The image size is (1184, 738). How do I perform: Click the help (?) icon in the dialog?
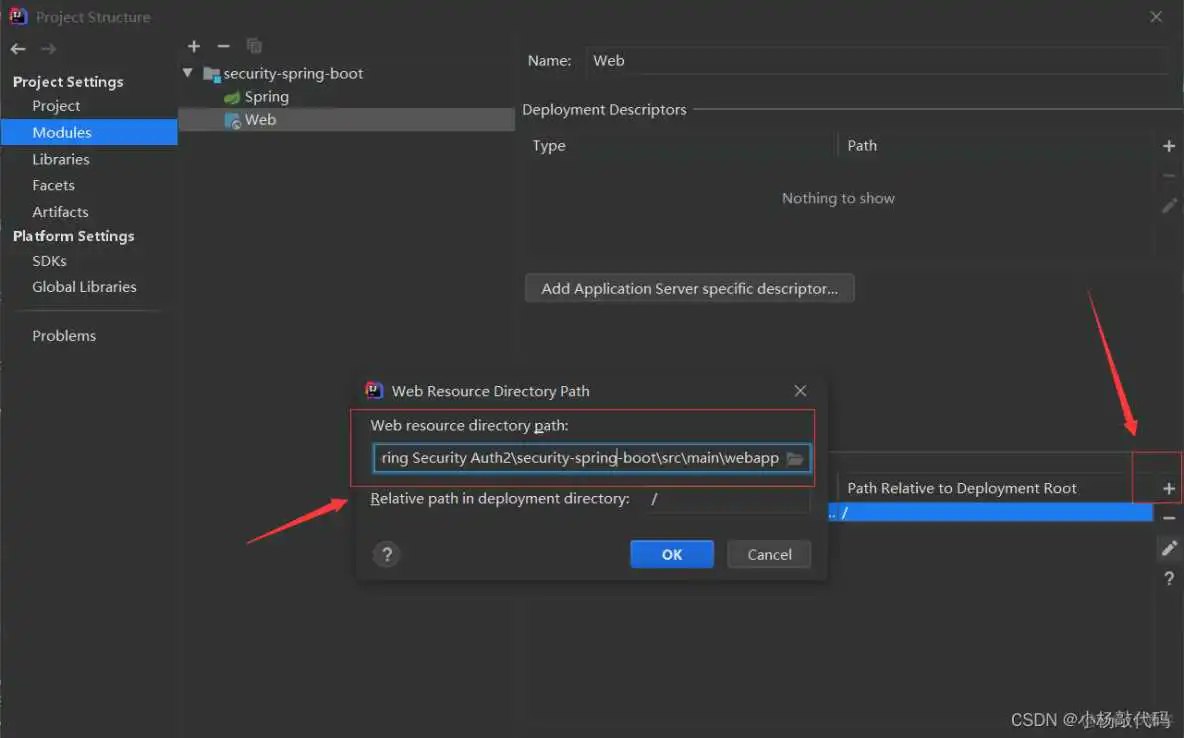click(386, 554)
